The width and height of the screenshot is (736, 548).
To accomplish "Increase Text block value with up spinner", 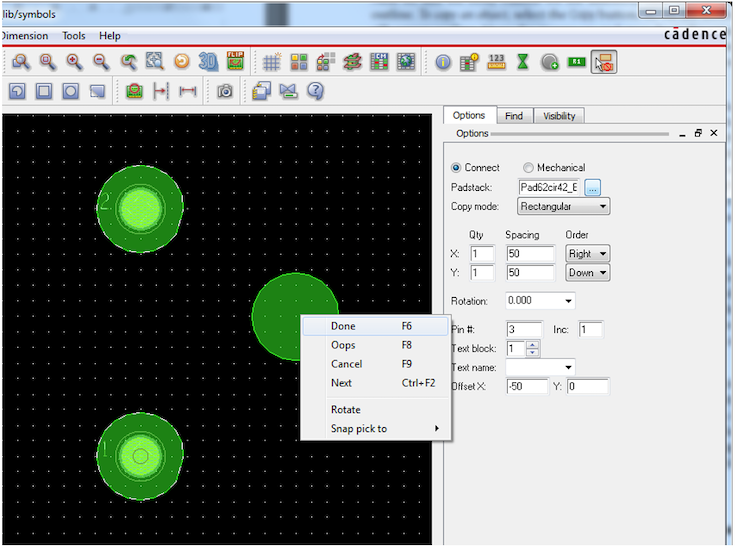I will coord(533,345).
